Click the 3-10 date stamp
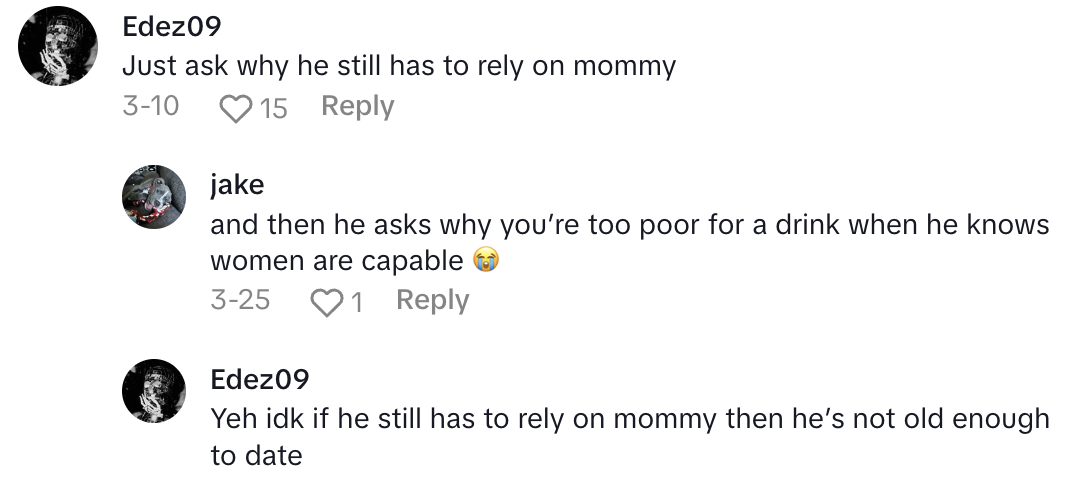 (x=150, y=106)
